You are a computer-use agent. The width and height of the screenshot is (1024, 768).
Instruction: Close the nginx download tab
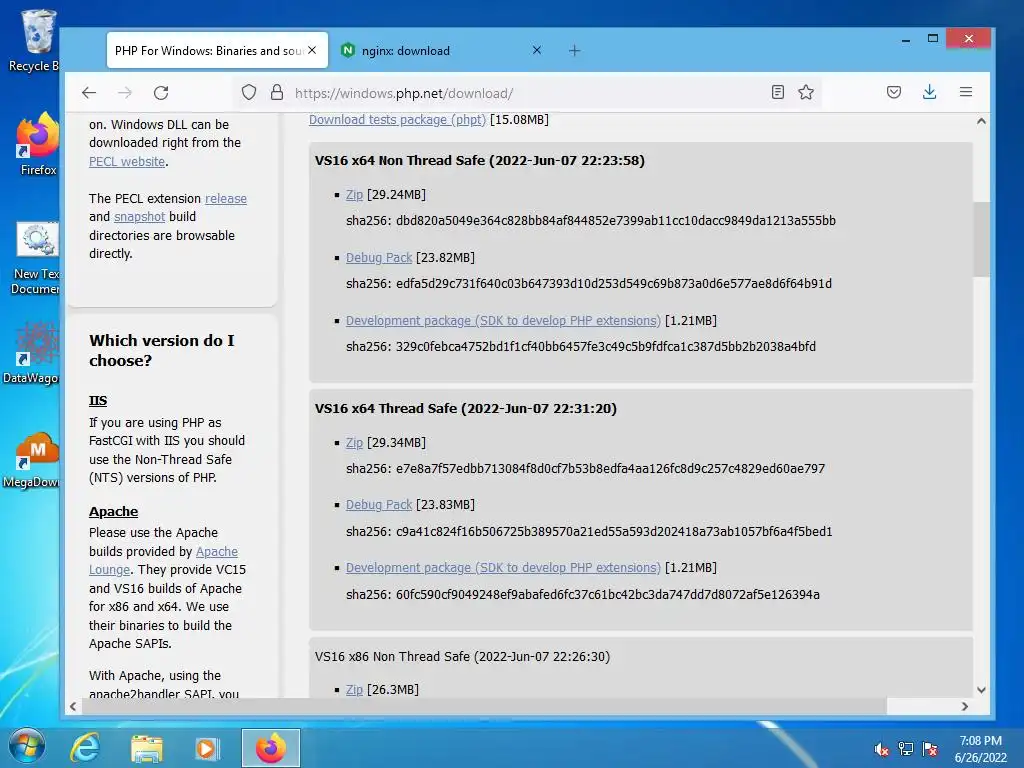click(537, 50)
